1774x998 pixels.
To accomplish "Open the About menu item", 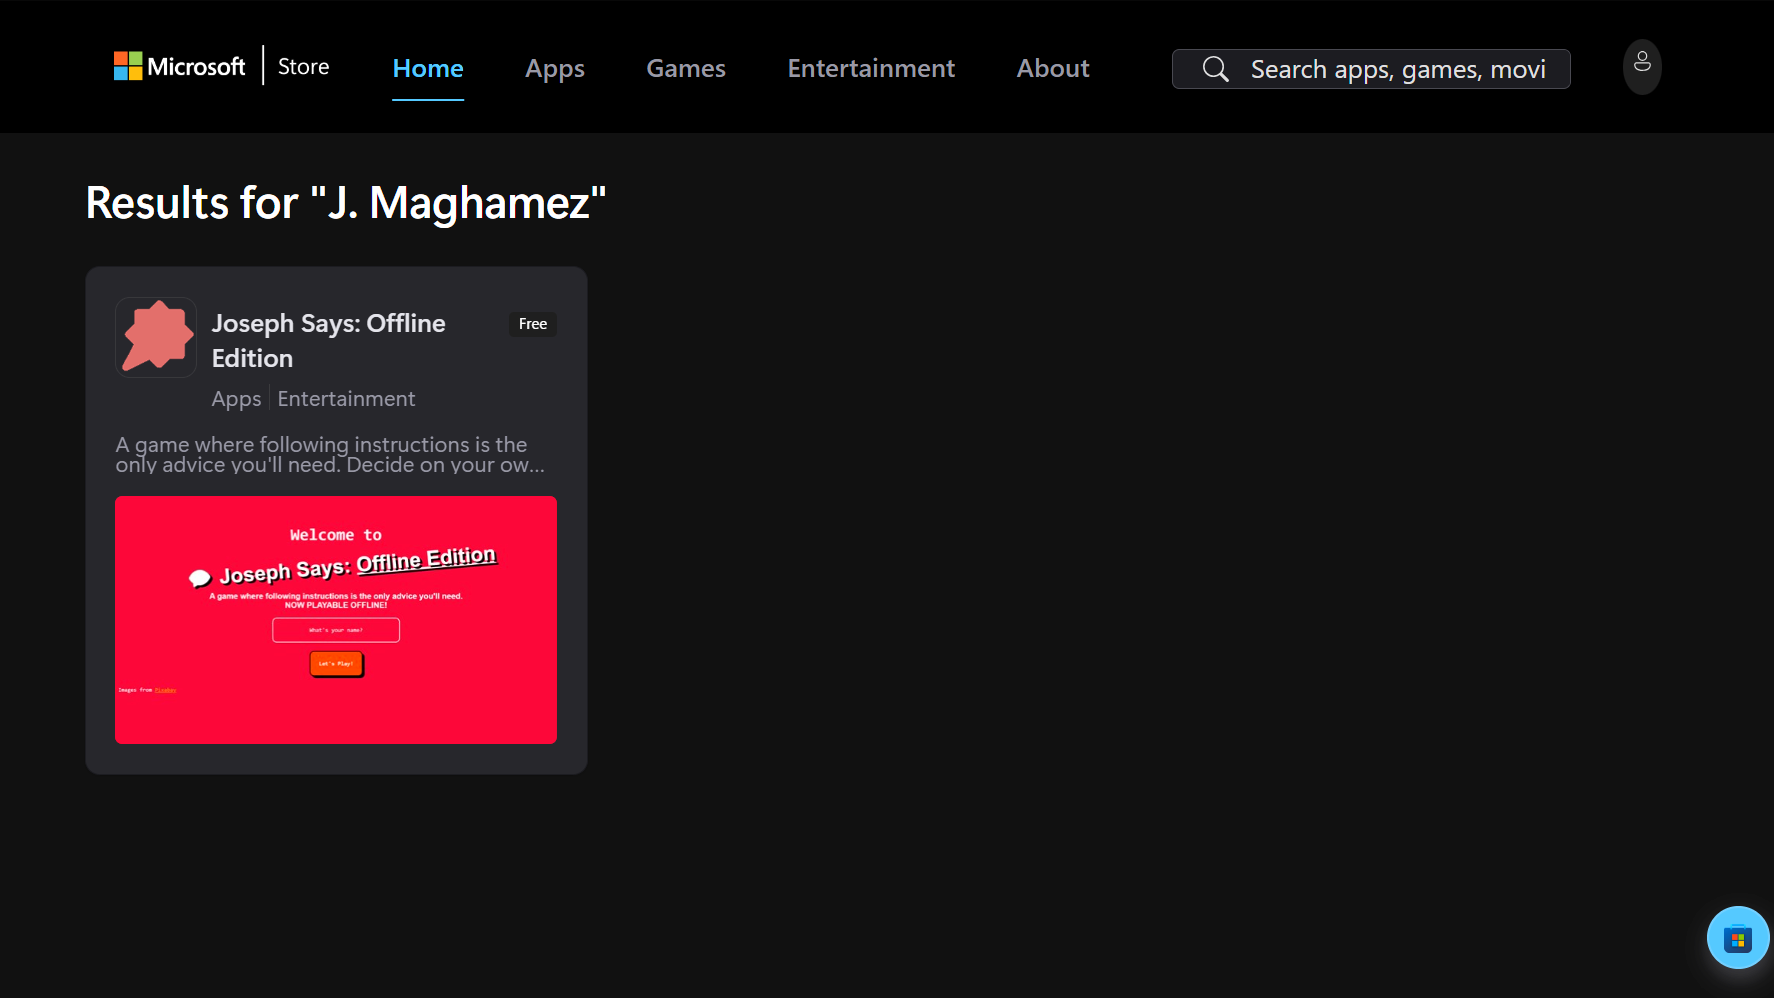I will tap(1053, 68).
